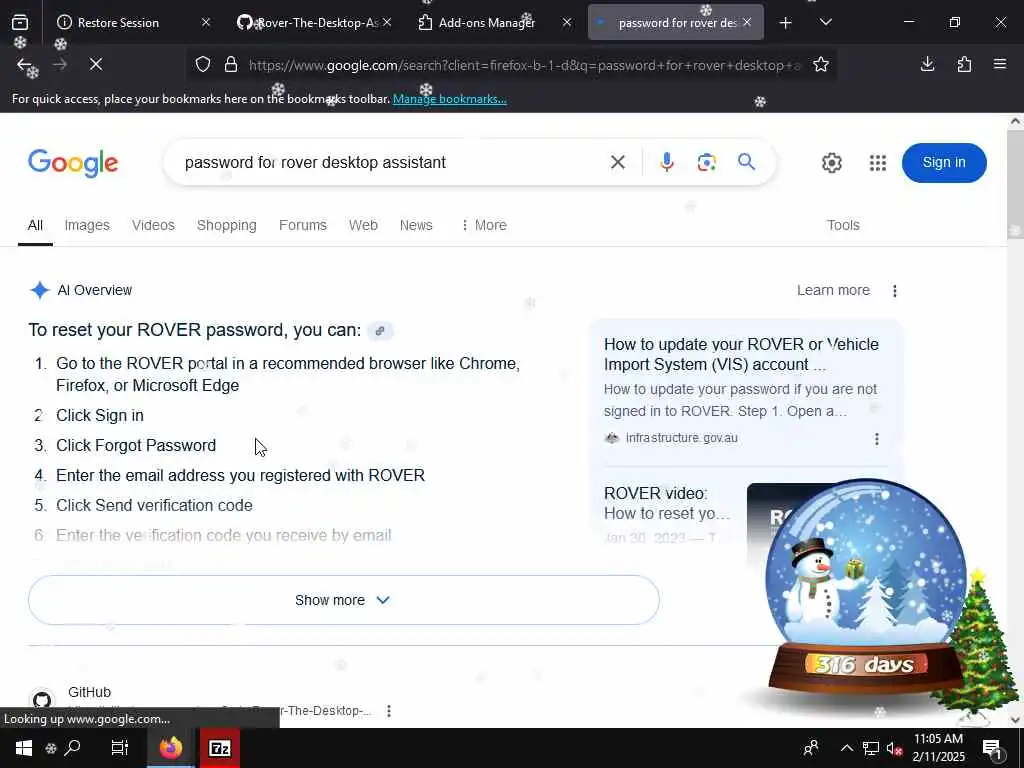Show hidden system tray icons
The height and width of the screenshot is (768, 1024).
click(846, 748)
